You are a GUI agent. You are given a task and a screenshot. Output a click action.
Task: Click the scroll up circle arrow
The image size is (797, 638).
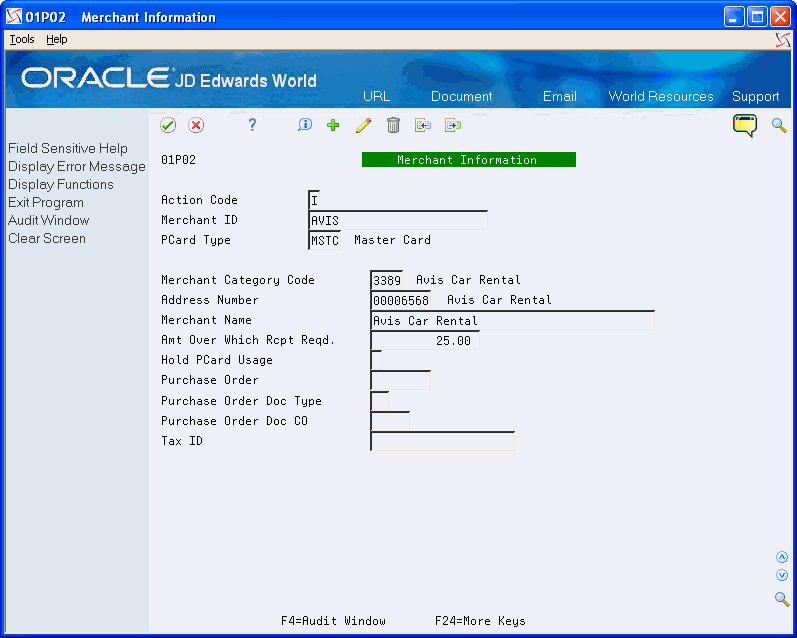(782, 557)
